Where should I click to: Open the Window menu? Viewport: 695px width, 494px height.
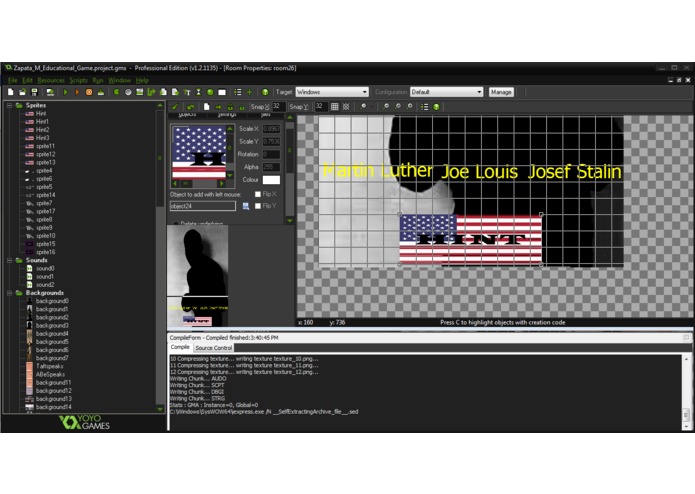coord(120,80)
